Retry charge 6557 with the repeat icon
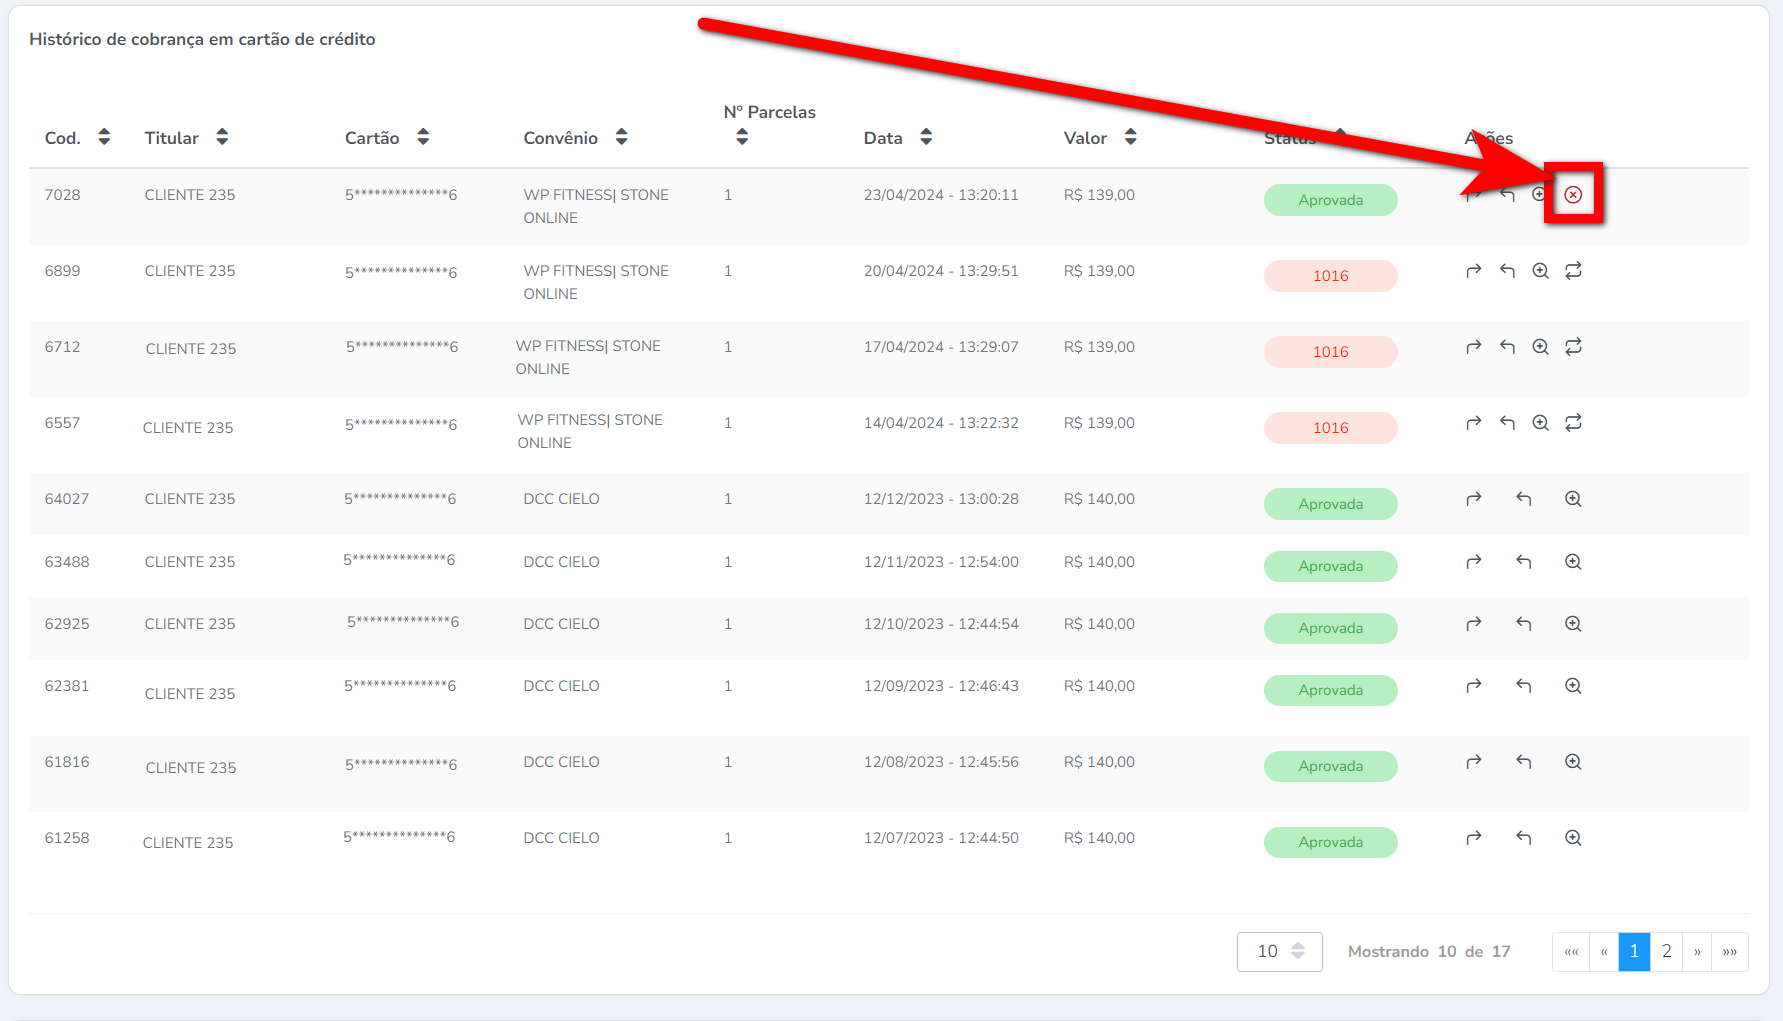1783x1021 pixels. point(1573,423)
